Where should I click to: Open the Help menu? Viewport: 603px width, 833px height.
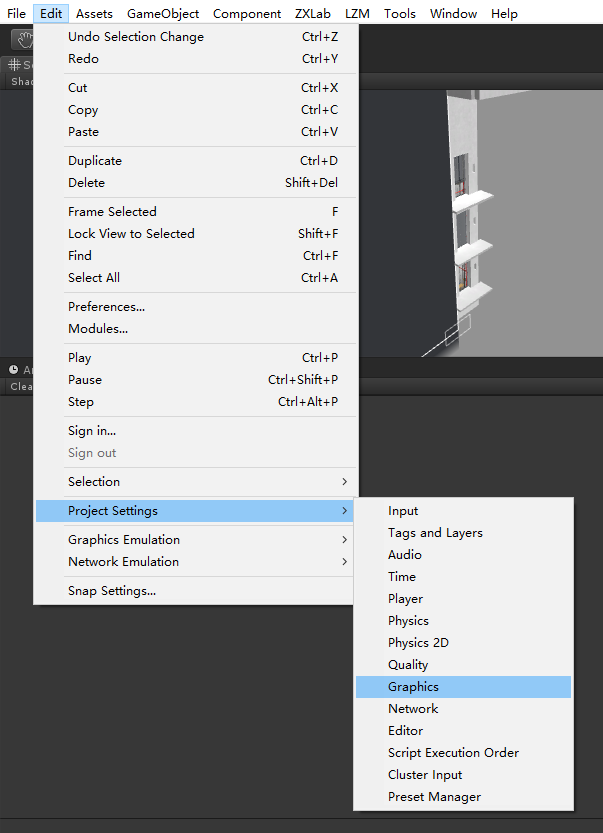point(504,13)
